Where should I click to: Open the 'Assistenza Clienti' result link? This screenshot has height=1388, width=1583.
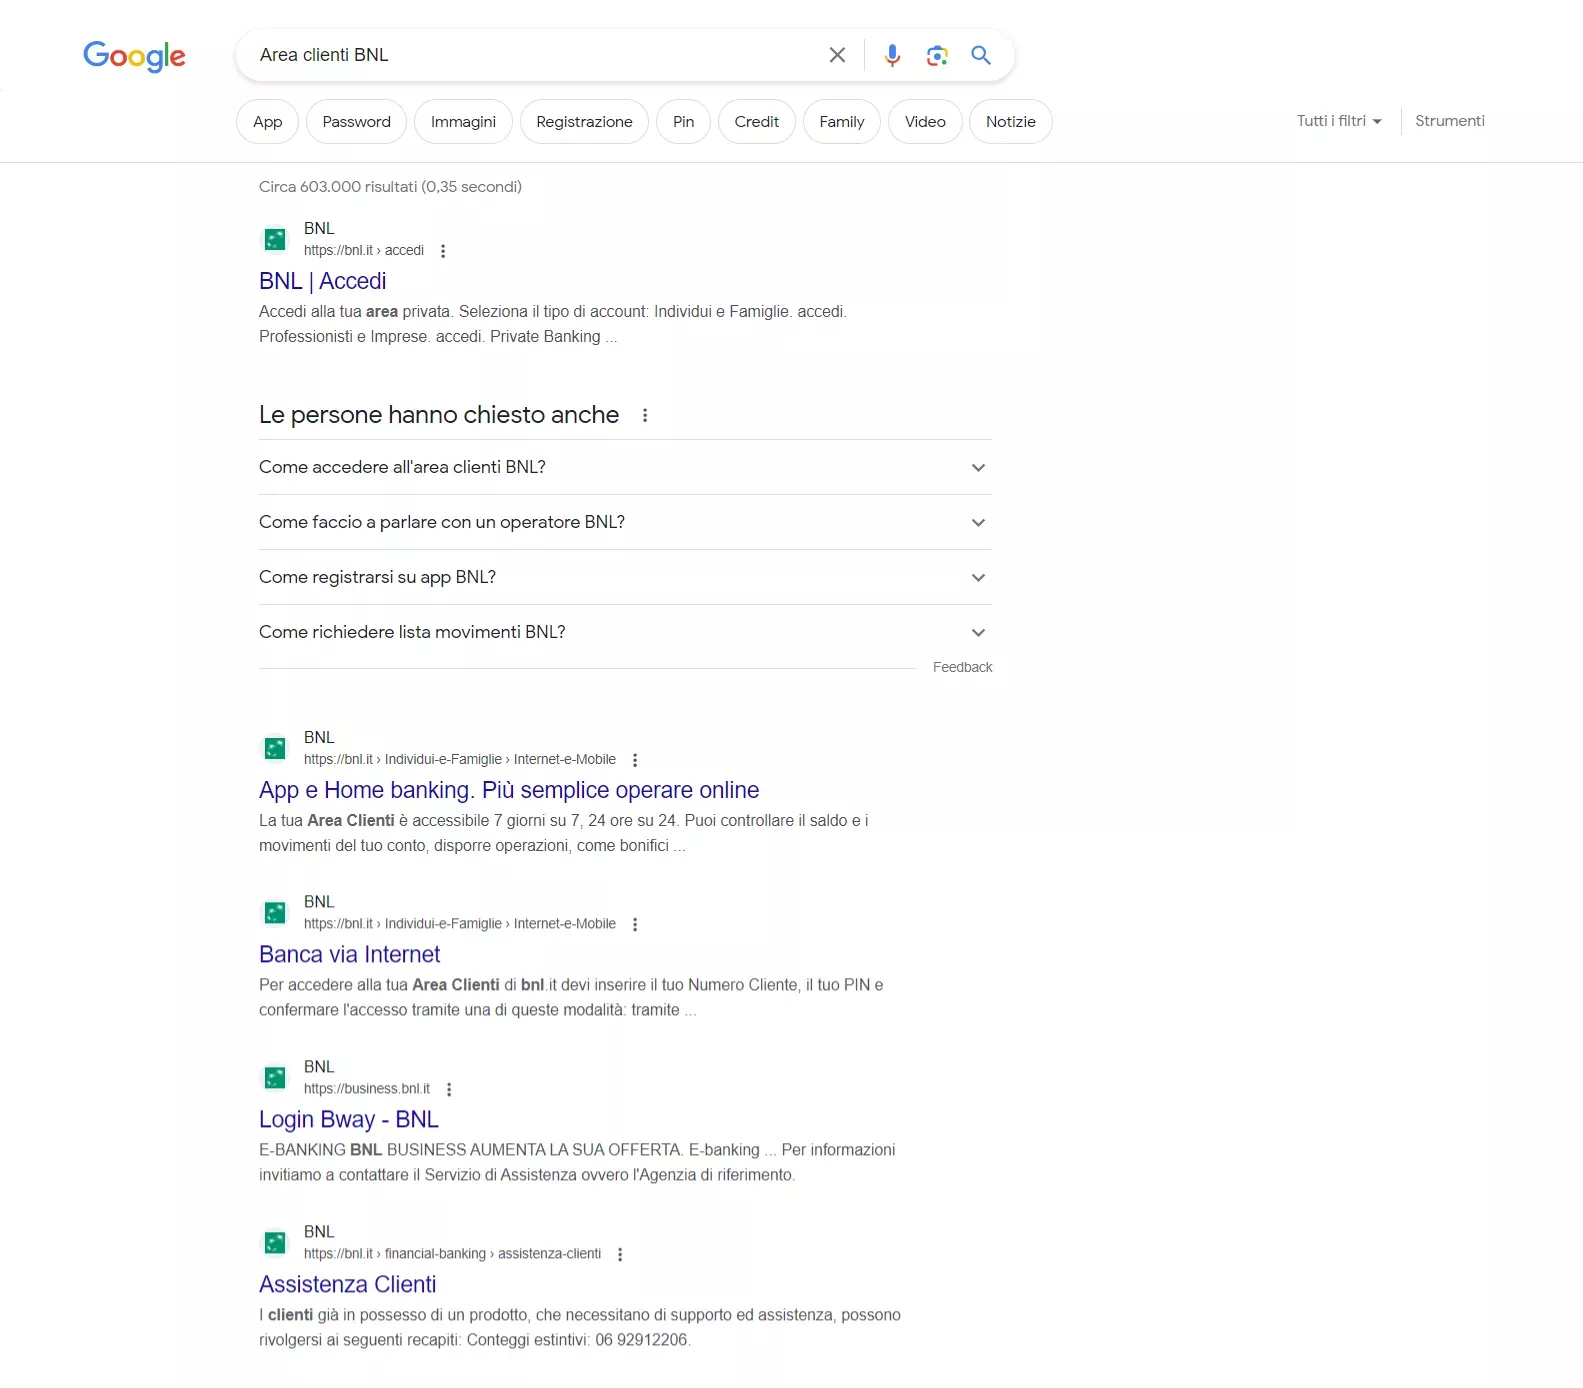348,1285
